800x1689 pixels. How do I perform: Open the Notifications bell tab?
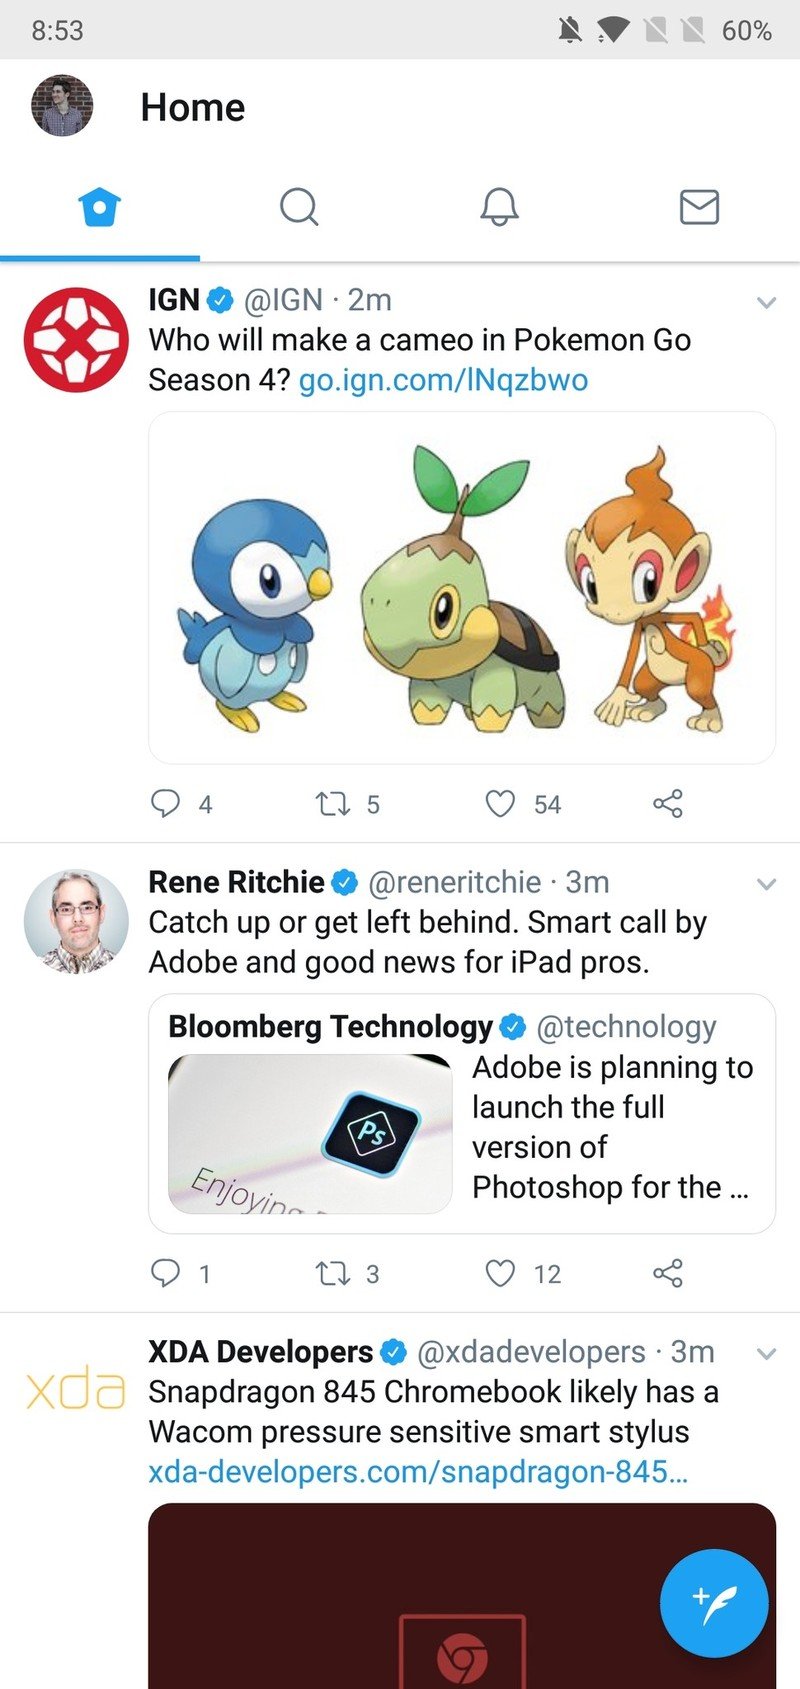(x=499, y=207)
